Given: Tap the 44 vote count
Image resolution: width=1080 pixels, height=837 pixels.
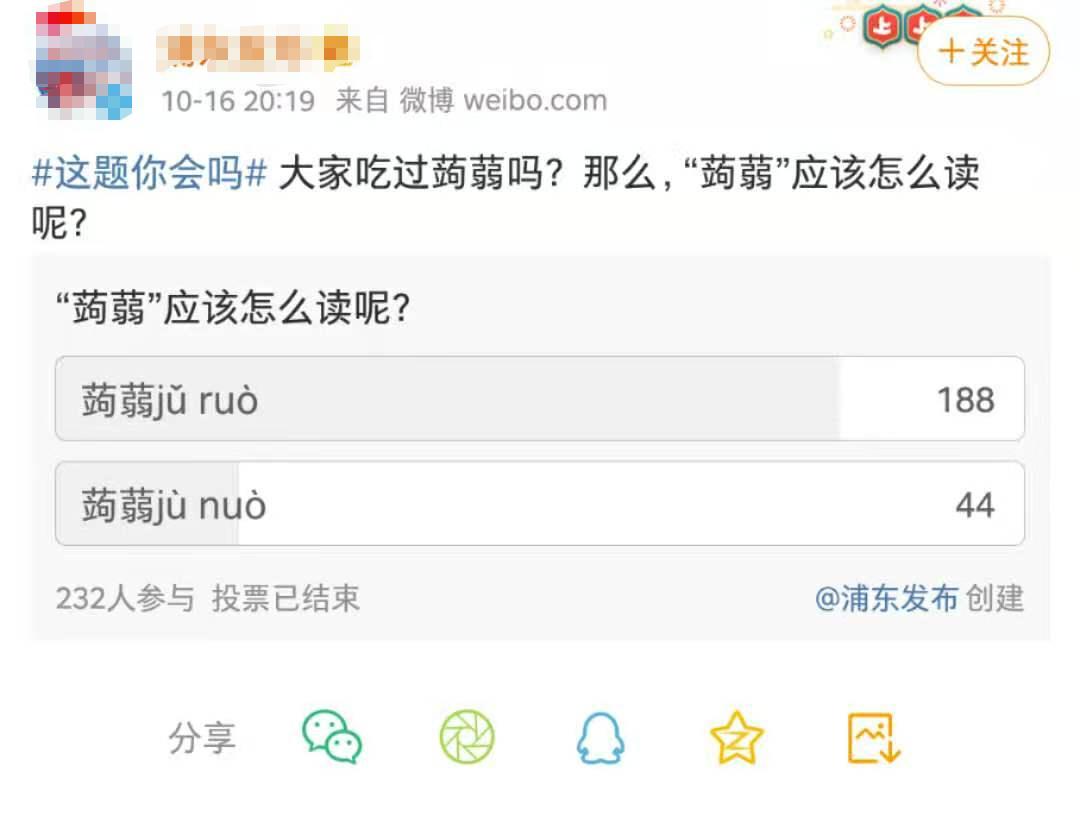Looking at the screenshot, I should [x=974, y=505].
